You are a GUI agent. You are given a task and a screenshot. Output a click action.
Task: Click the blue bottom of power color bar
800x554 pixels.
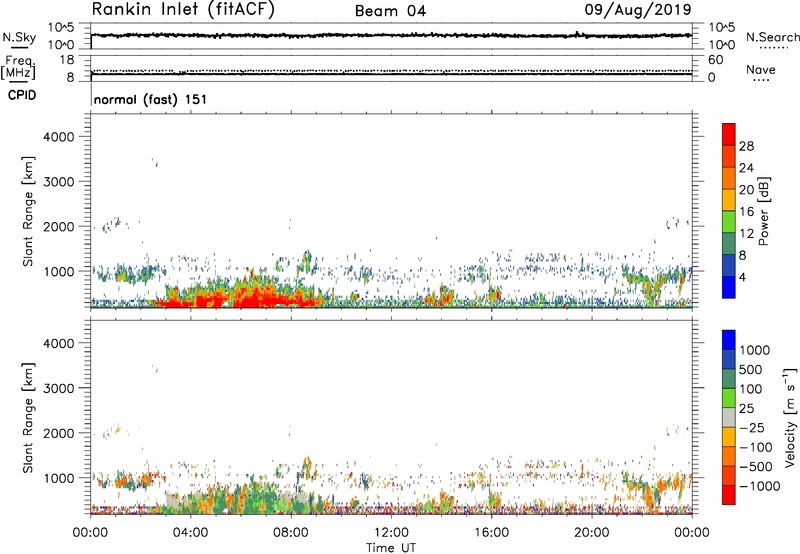point(729,287)
